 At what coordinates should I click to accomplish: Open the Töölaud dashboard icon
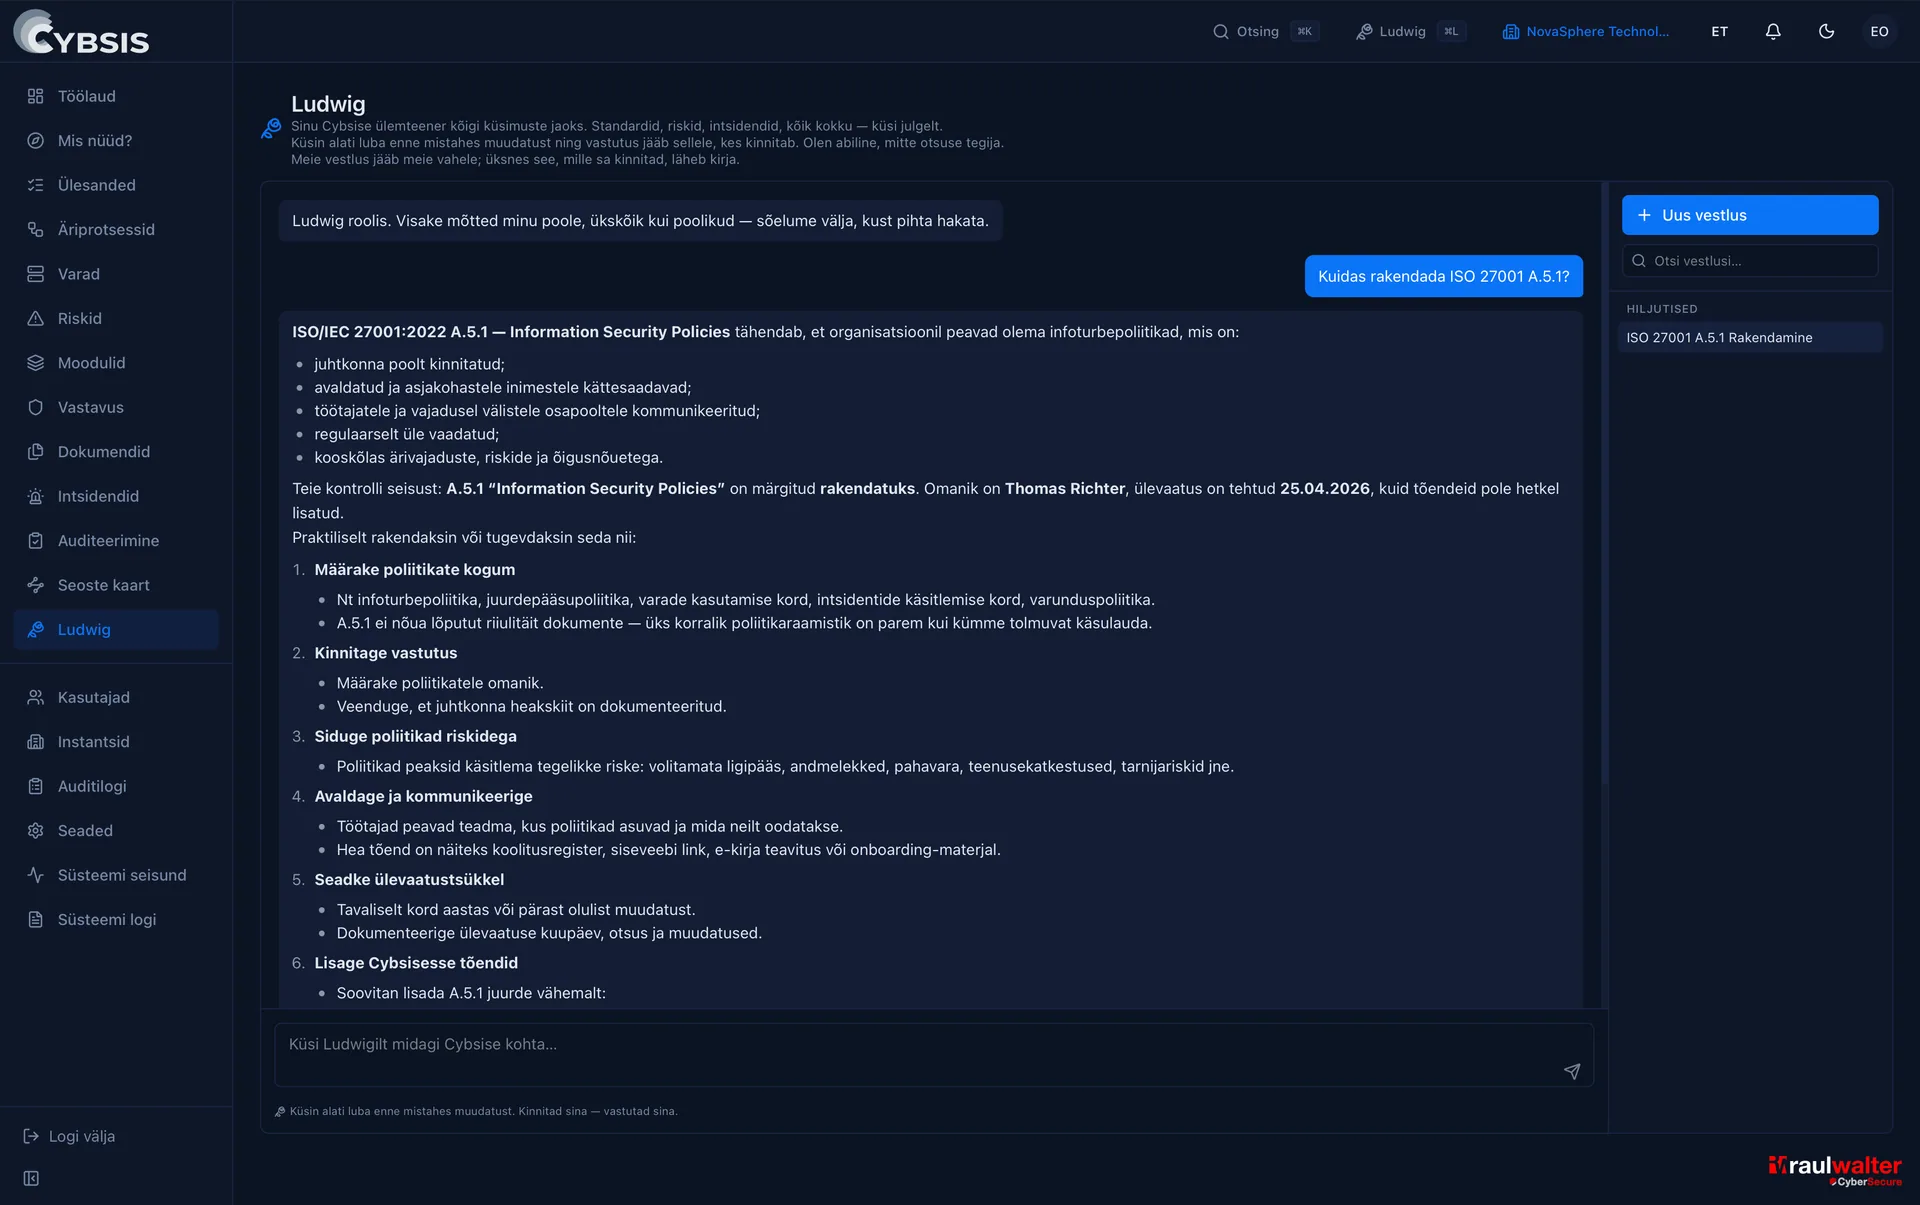36,96
